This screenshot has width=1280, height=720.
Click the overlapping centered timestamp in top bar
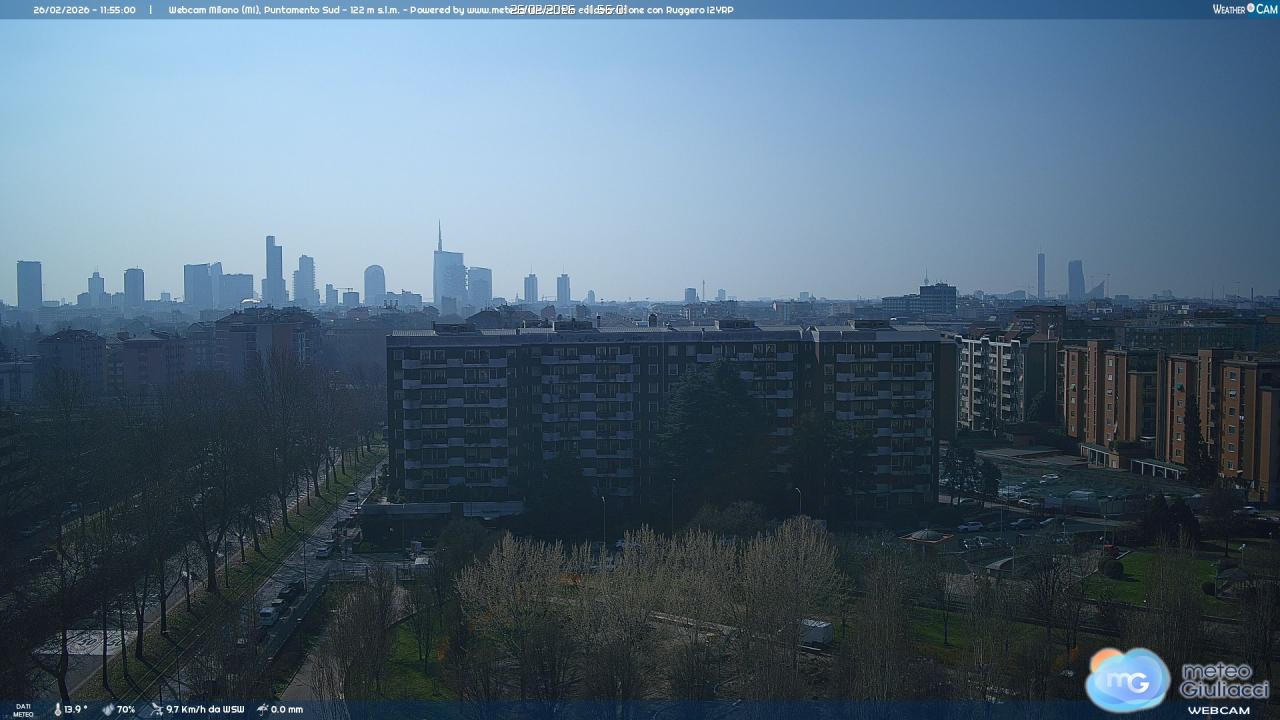568,10
